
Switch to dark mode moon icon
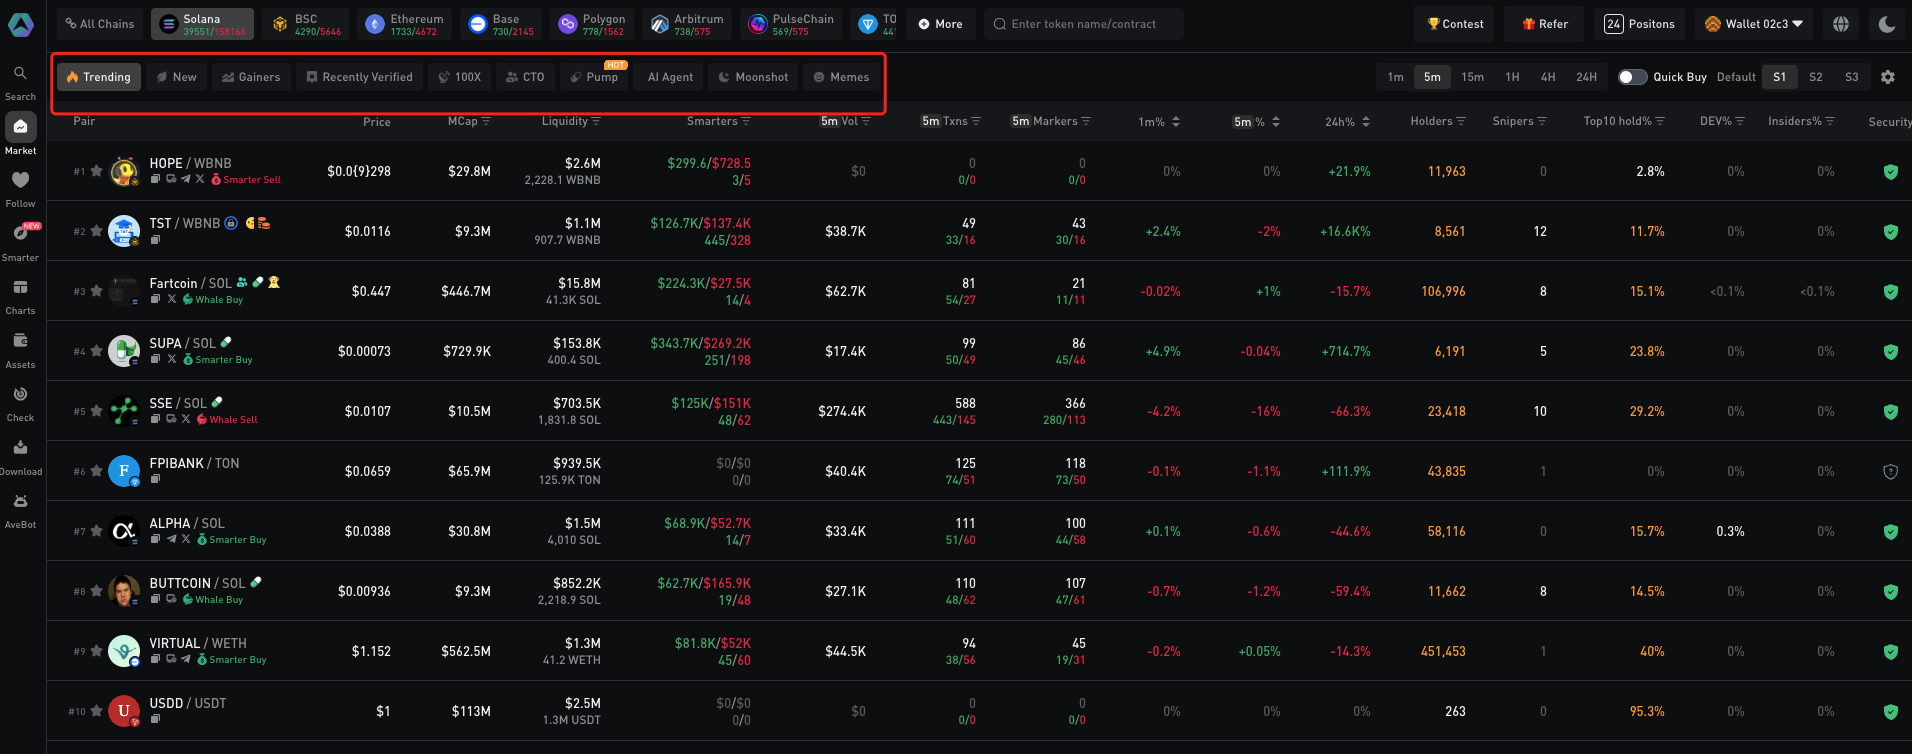pyautogui.click(x=1887, y=24)
